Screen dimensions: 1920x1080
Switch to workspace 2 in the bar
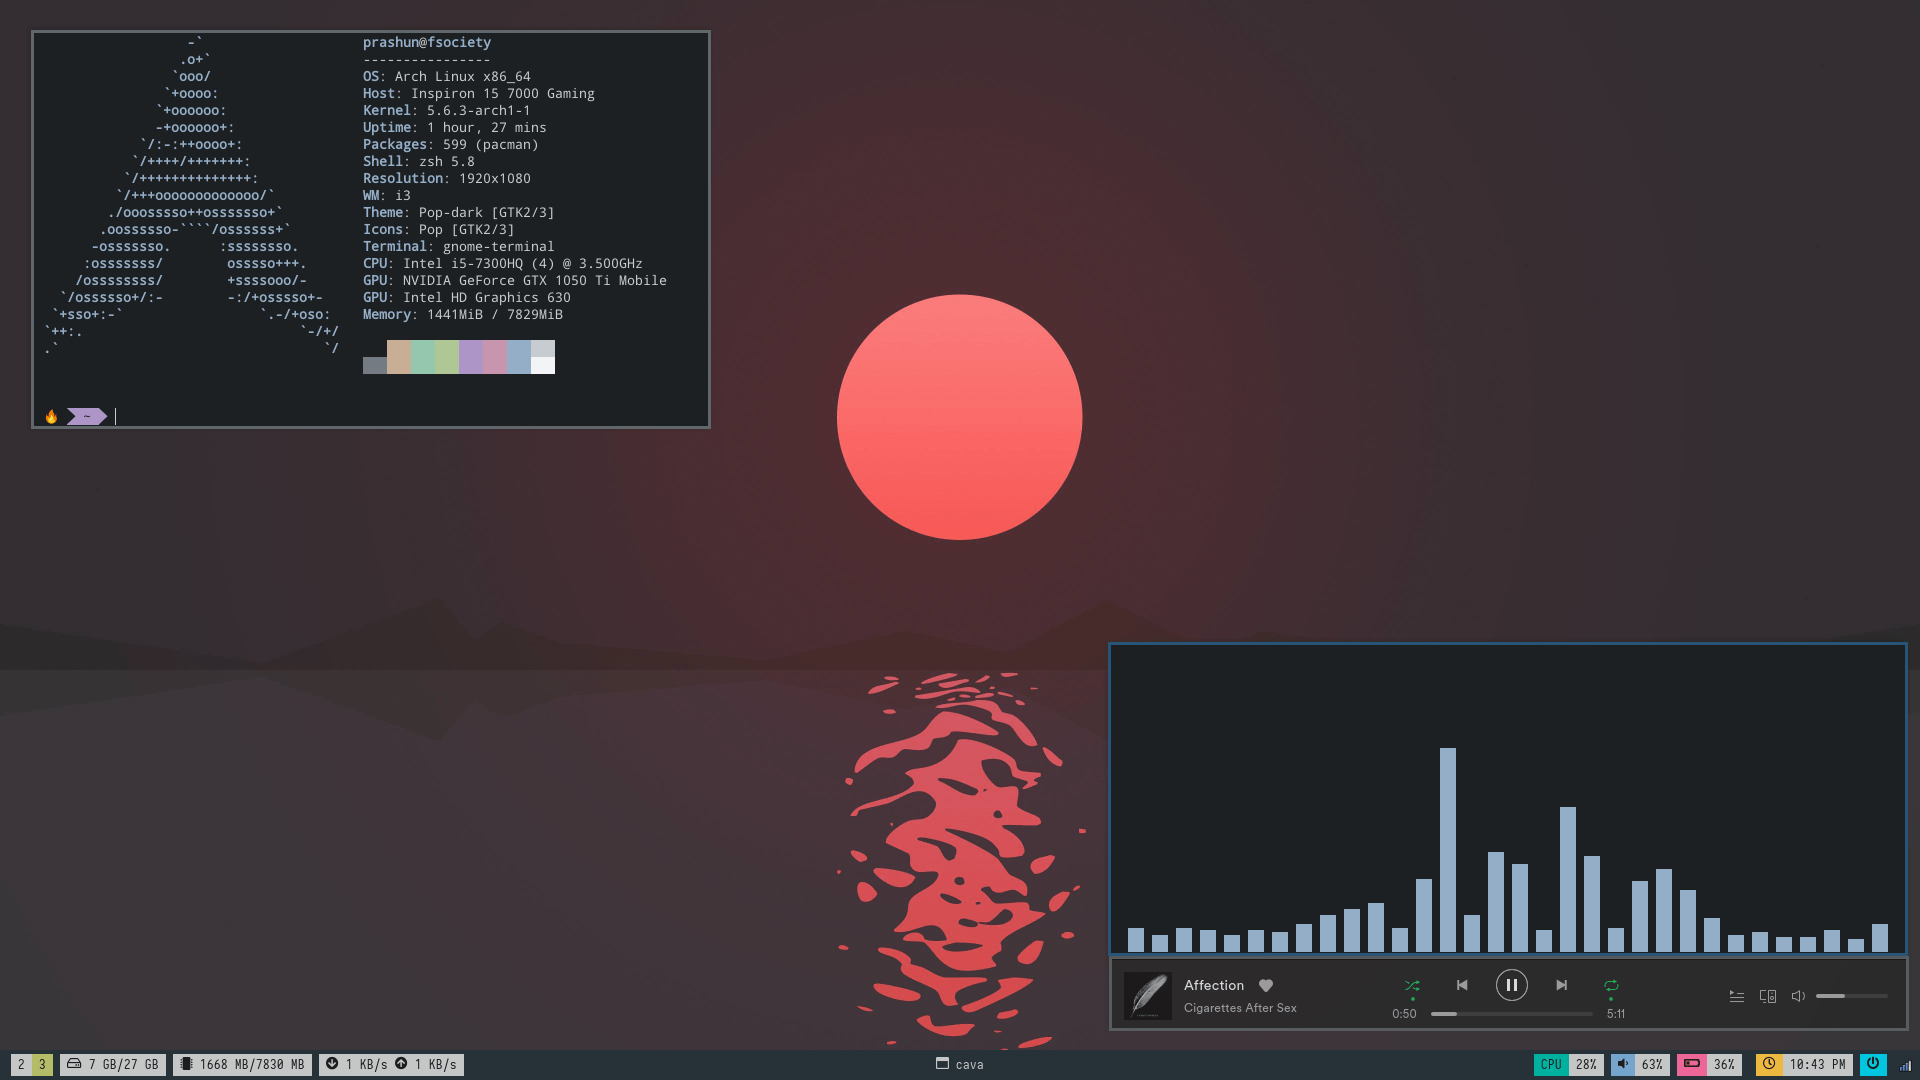[x=21, y=1065]
